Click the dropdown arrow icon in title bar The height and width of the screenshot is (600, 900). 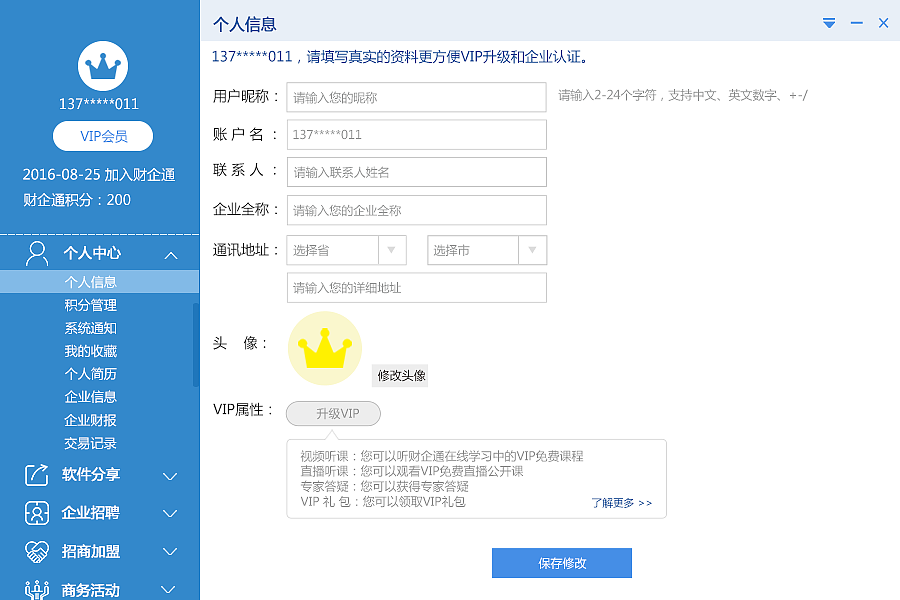(x=828, y=22)
